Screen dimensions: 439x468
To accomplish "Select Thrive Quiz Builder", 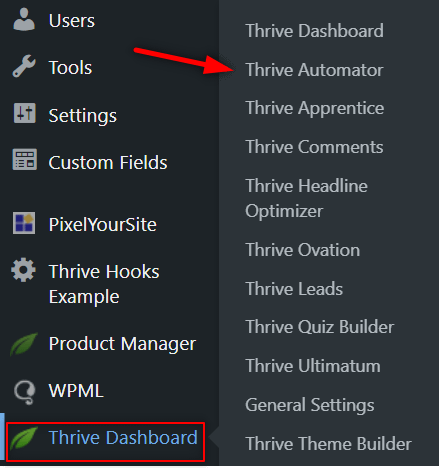I will click(320, 327).
